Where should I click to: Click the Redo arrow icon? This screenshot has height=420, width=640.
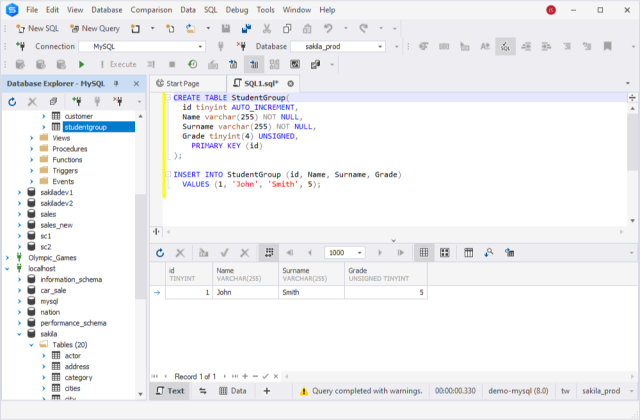point(363,29)
